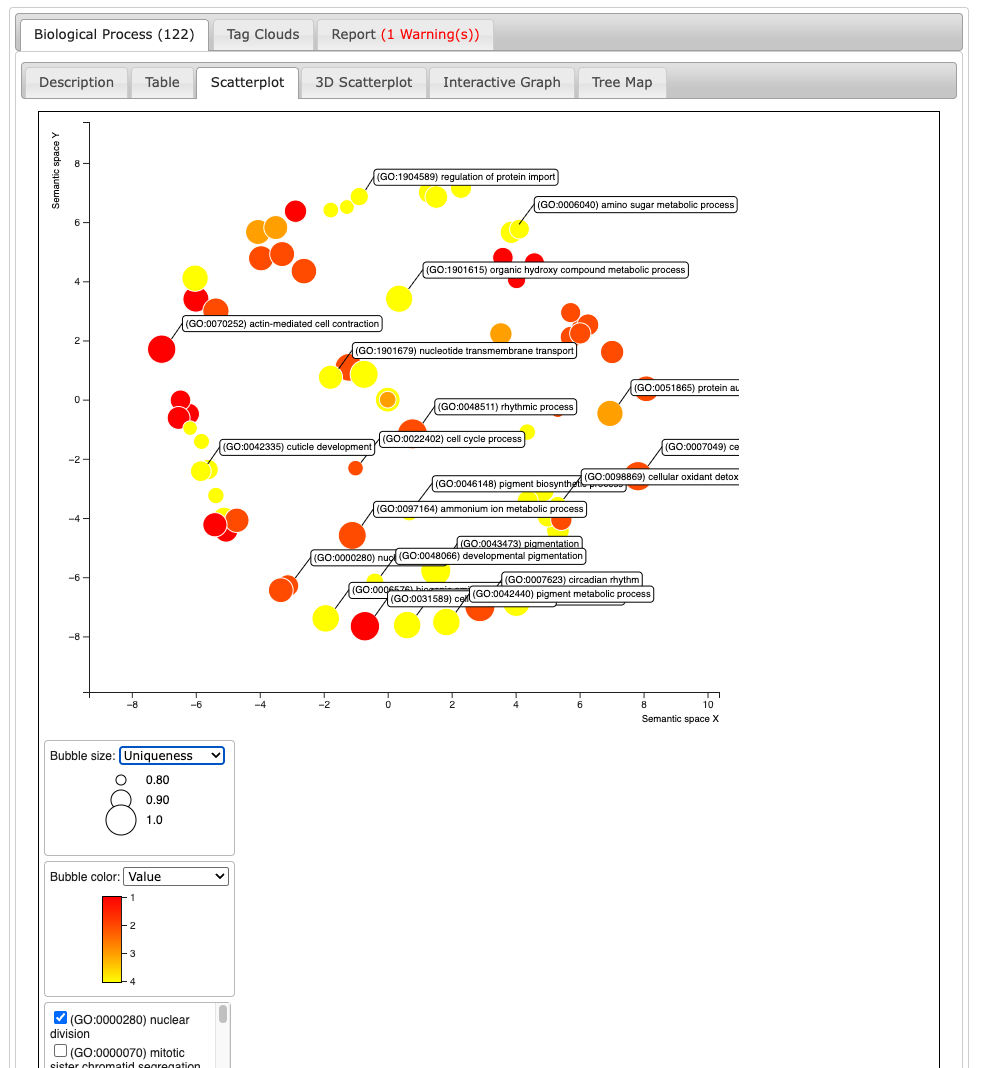The height and width of the screenshot is (1068, 987).
Task: Click the organic hydroxy compound metabolic process label
Action: pyautogui.click(x=555, y=270)
